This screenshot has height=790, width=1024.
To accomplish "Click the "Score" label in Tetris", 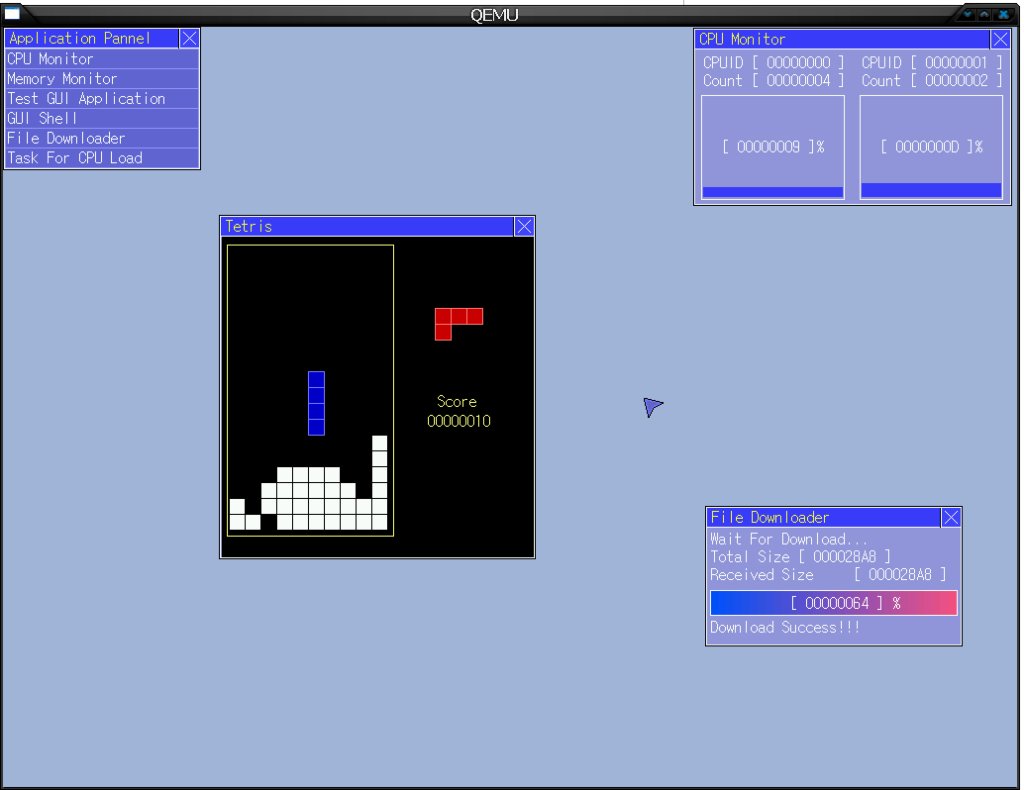I will pos(456,402).
